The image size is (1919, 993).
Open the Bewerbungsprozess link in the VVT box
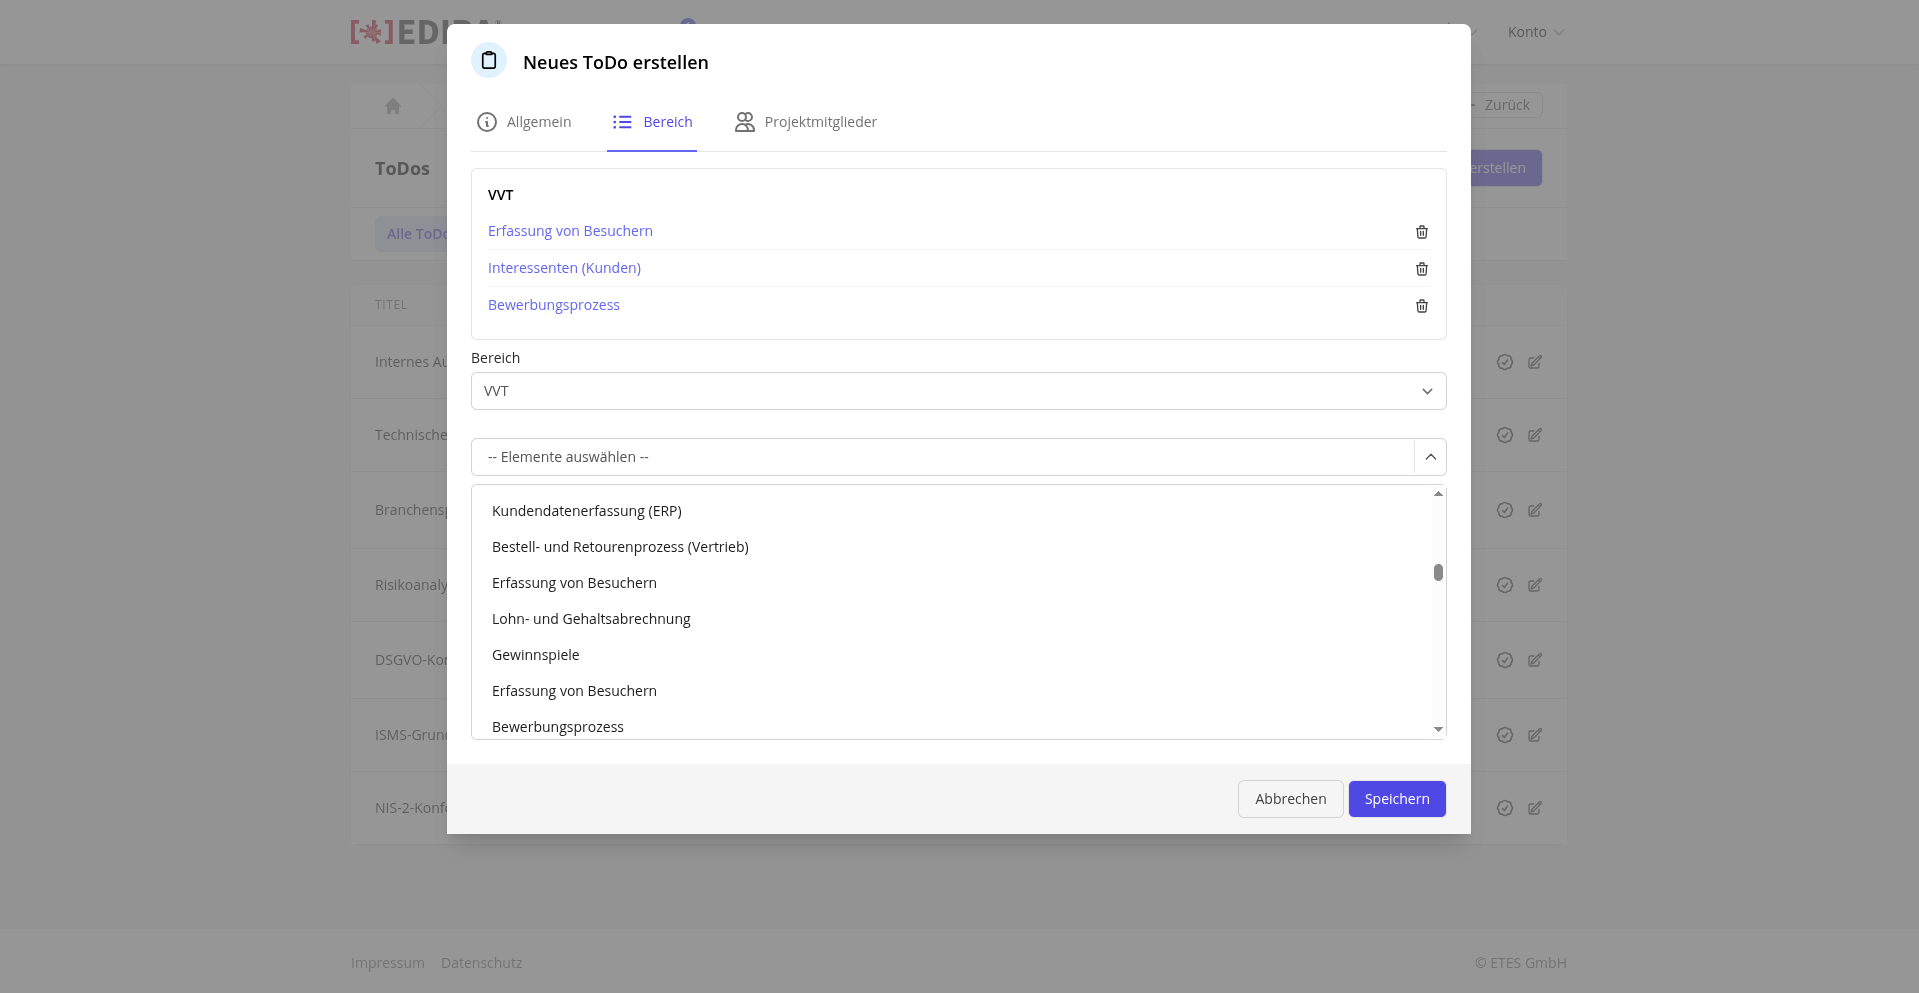554,305
